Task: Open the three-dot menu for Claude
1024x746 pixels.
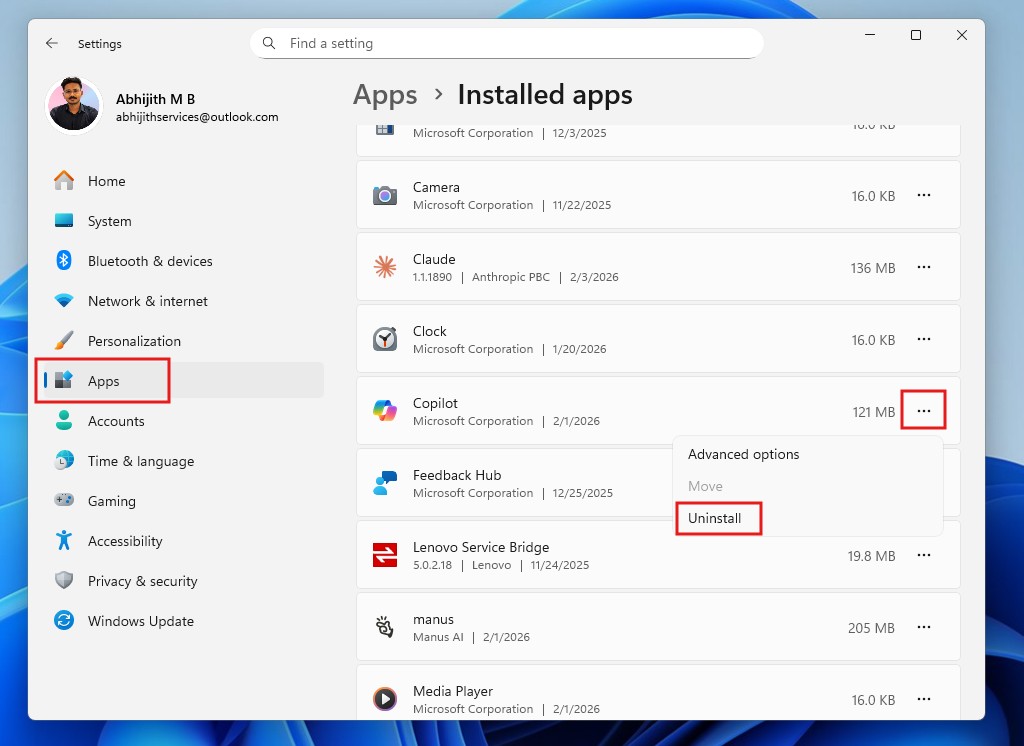Action: point(924,267)
